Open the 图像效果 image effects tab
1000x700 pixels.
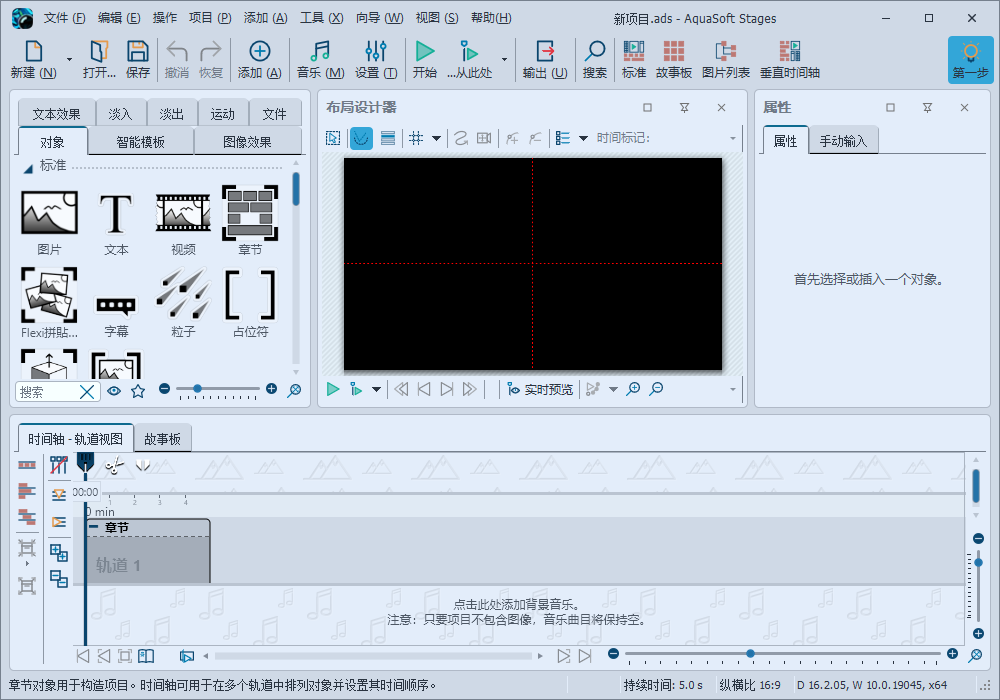tap(247, 142)
